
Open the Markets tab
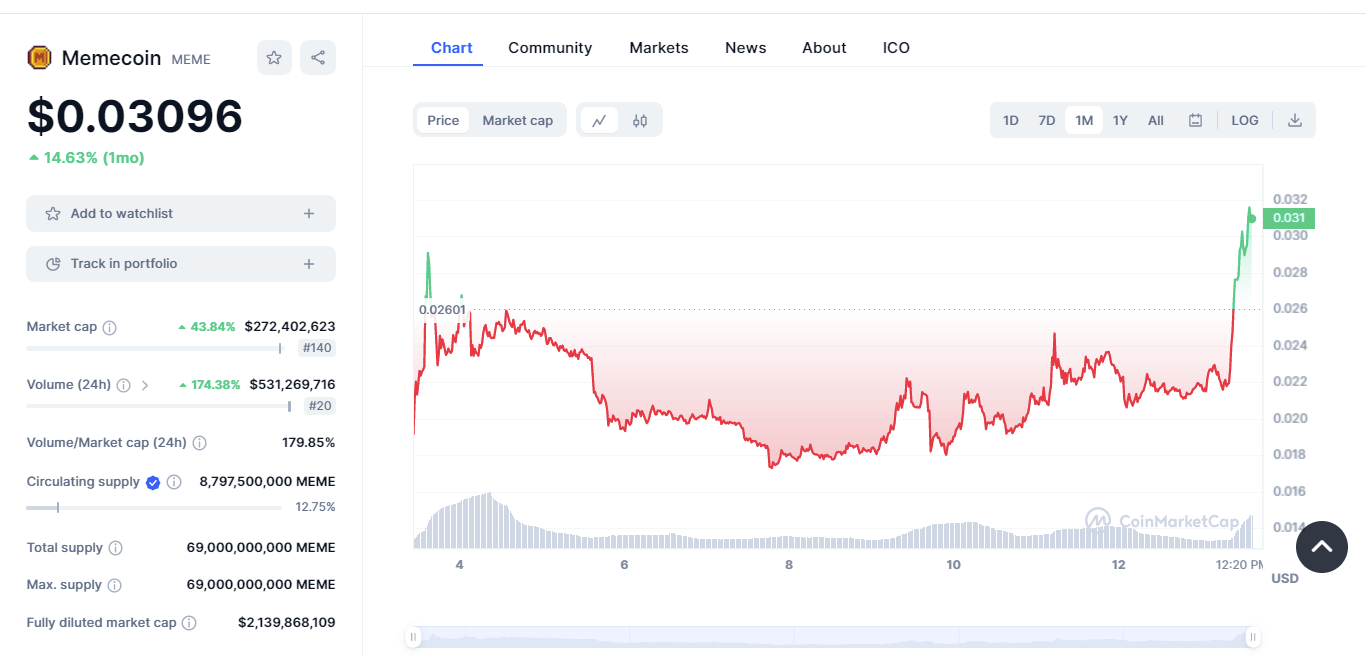click(659, 47)
